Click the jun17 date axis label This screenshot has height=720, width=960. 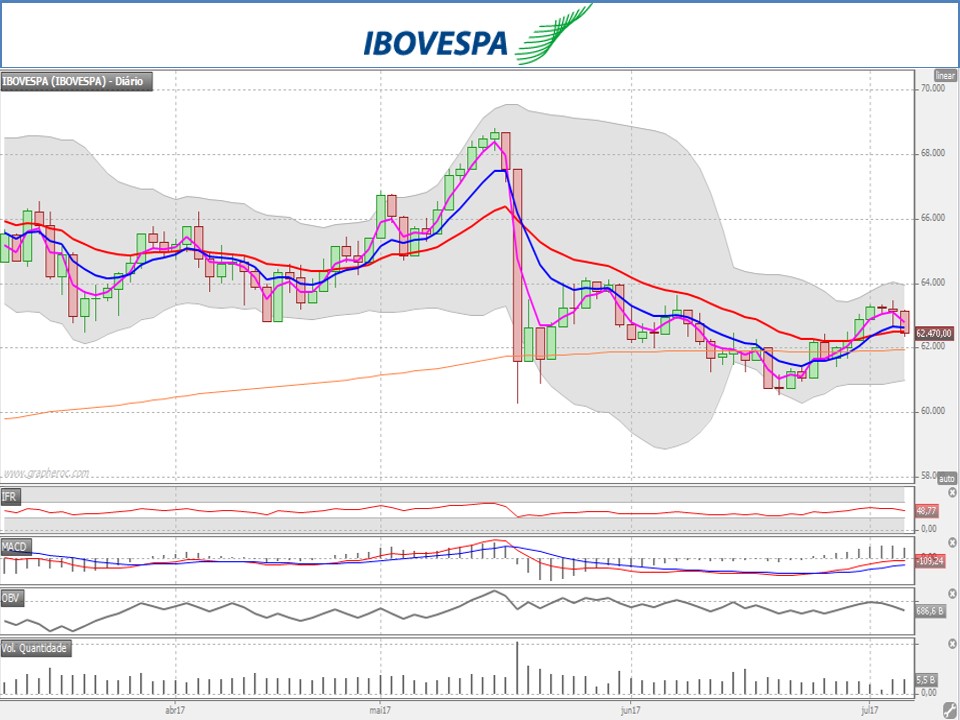pyautogui.click(x=630, y=710)
